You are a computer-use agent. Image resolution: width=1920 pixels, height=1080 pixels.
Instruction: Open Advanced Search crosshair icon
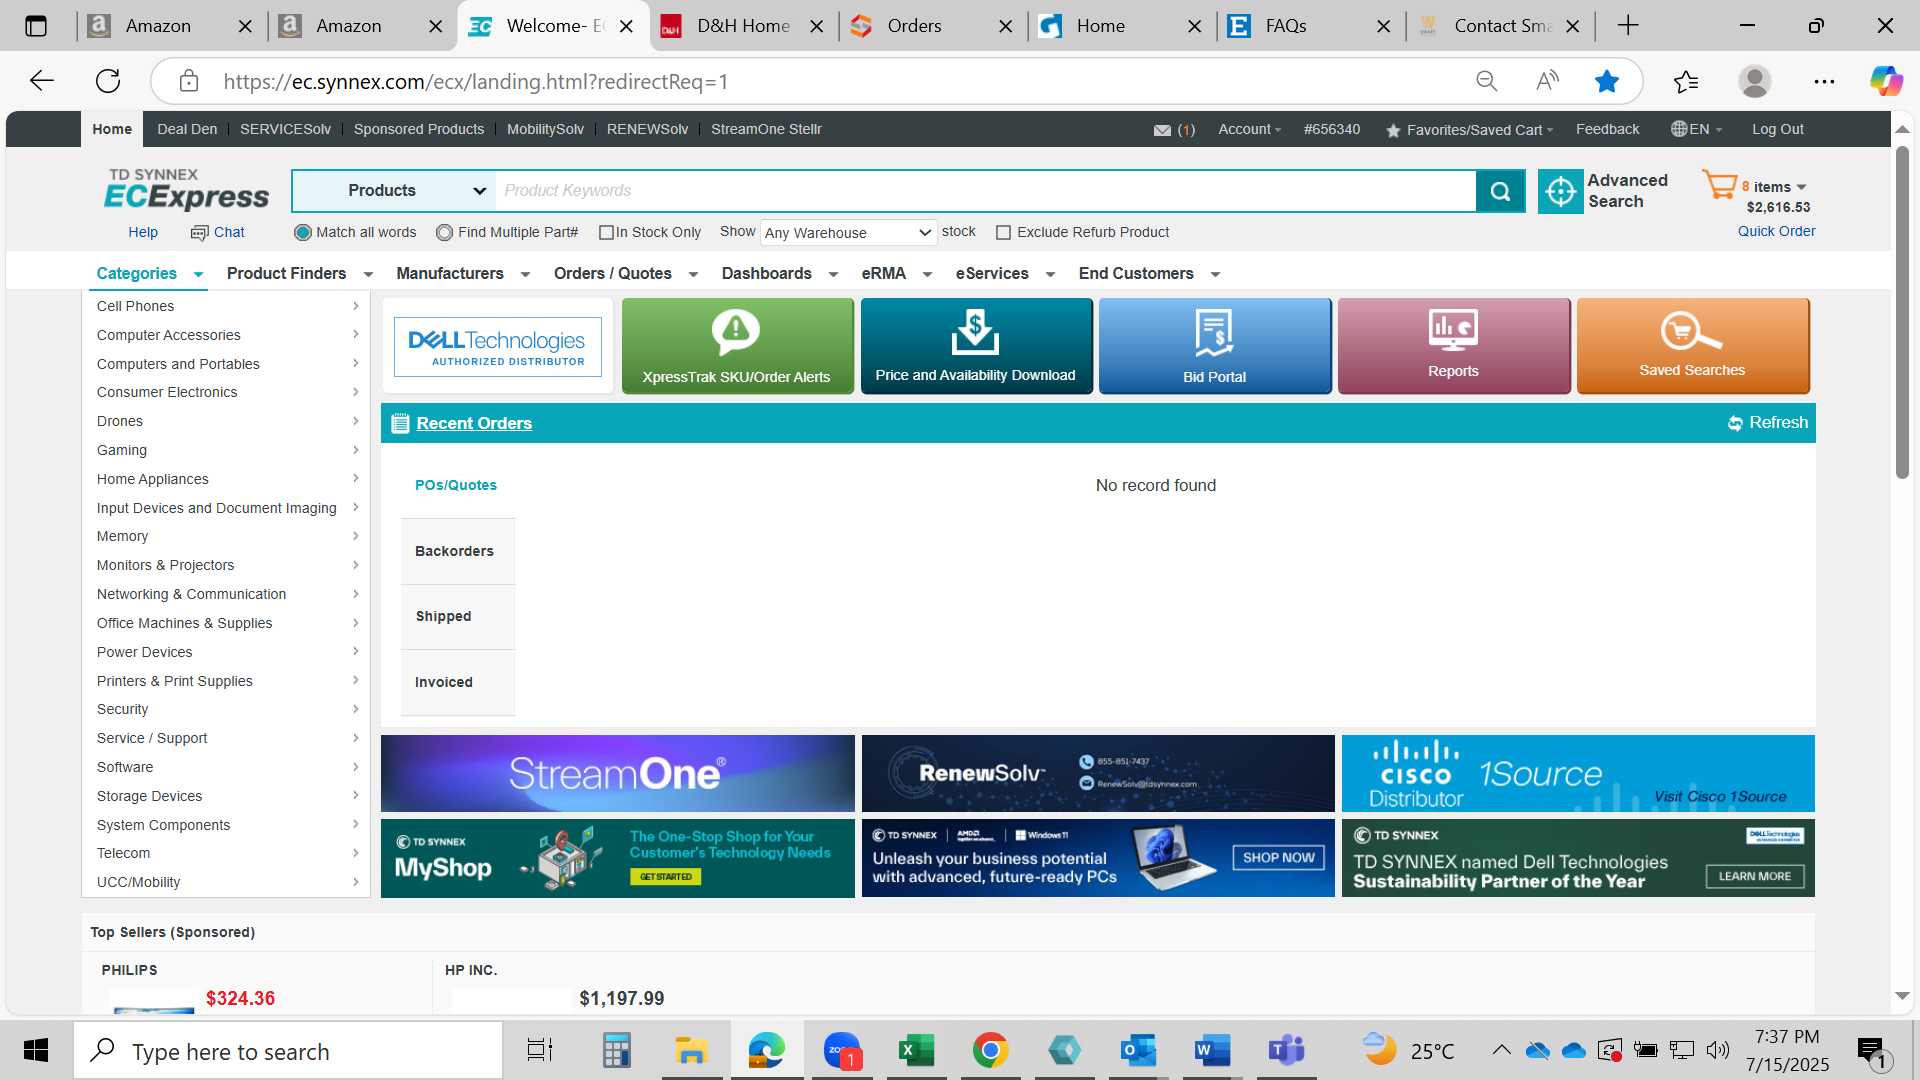tap(1560, 191)
